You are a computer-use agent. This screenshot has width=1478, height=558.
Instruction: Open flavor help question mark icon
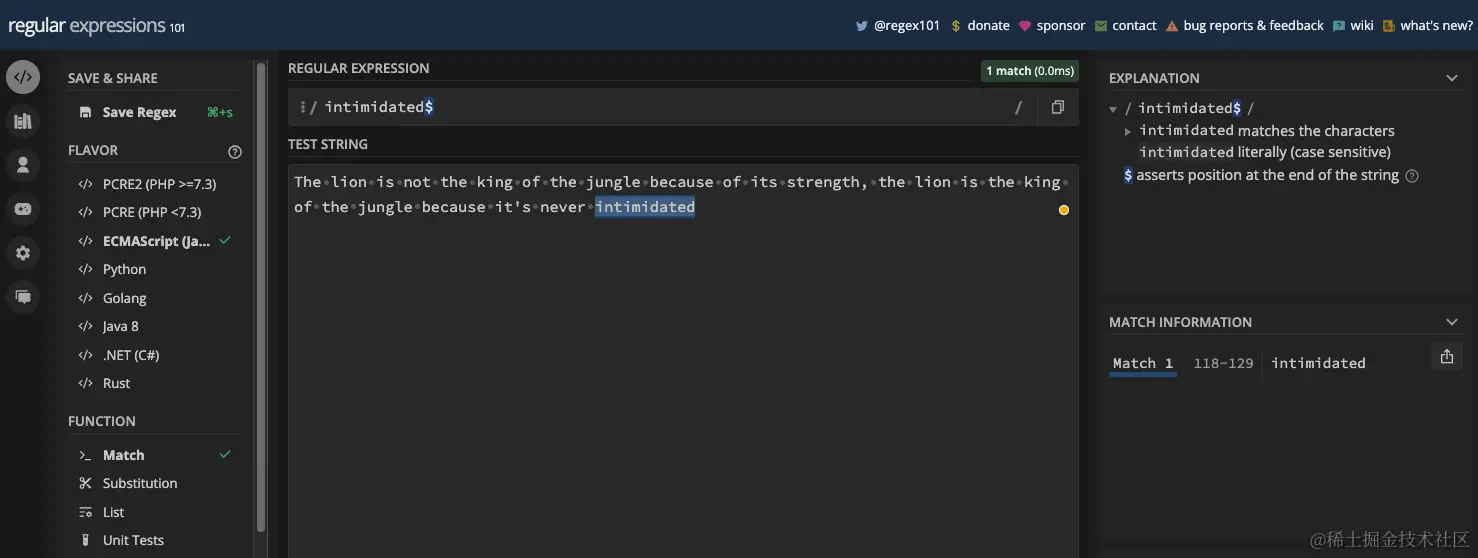(235, 152)
